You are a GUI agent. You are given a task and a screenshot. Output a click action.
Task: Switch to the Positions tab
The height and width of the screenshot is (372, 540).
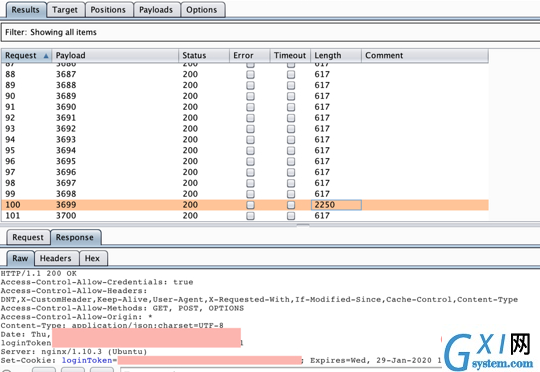(108, 10)
